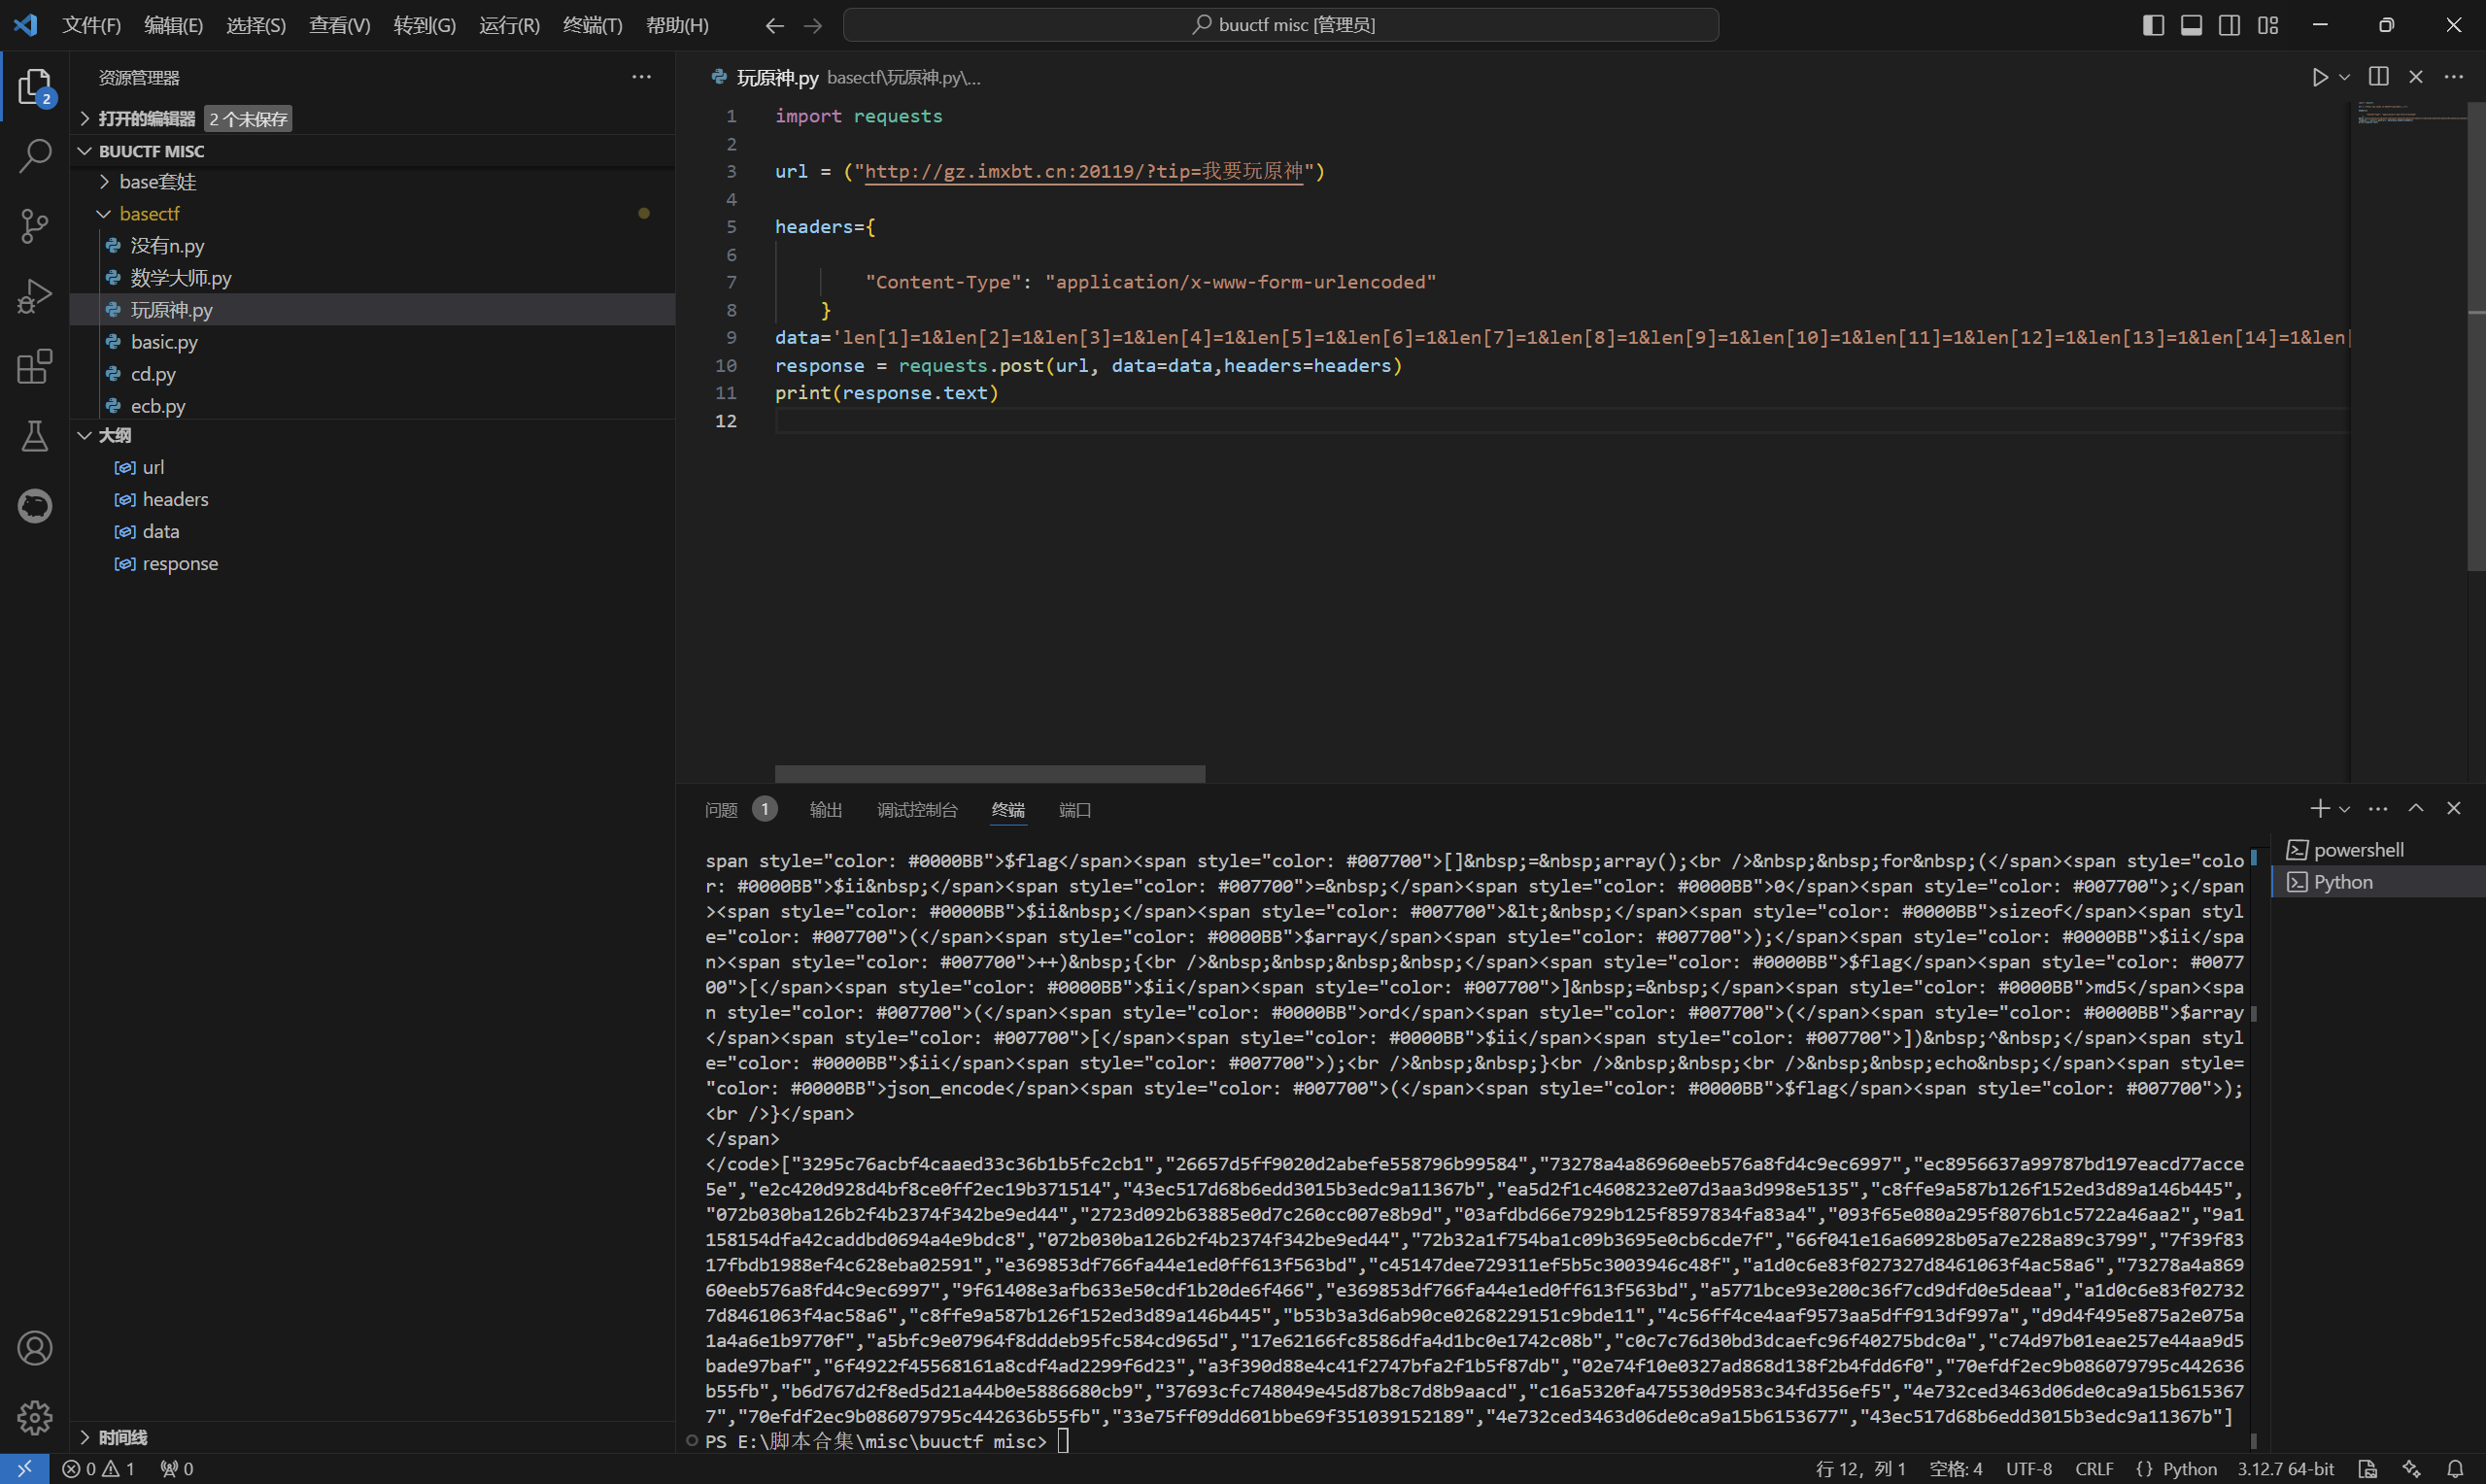The height and width of the screenshot is (1484, 2486).
Task: Open the Search view in activity bar
Action: click(x=35, y=156)
